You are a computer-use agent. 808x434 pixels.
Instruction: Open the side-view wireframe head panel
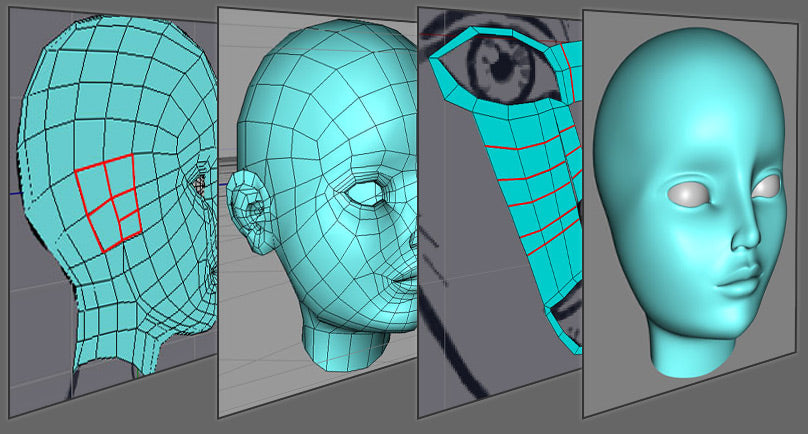(113, 212)
